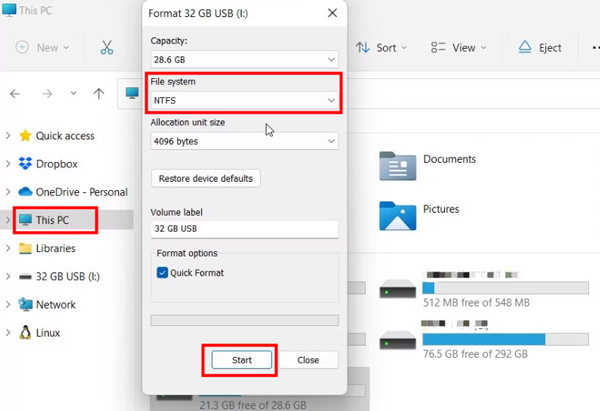Click the Eject triangle icon
This screenshot has height=411, width=600.
tap(525, 47)
